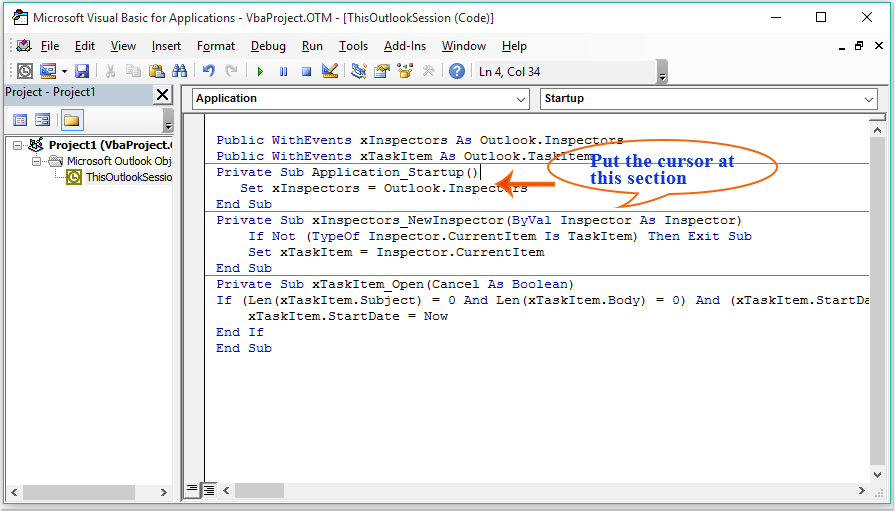Viewport: 895px width, 511px height.
Task: Run the macro with the green play icon
Action: click(x=260, y=71)
